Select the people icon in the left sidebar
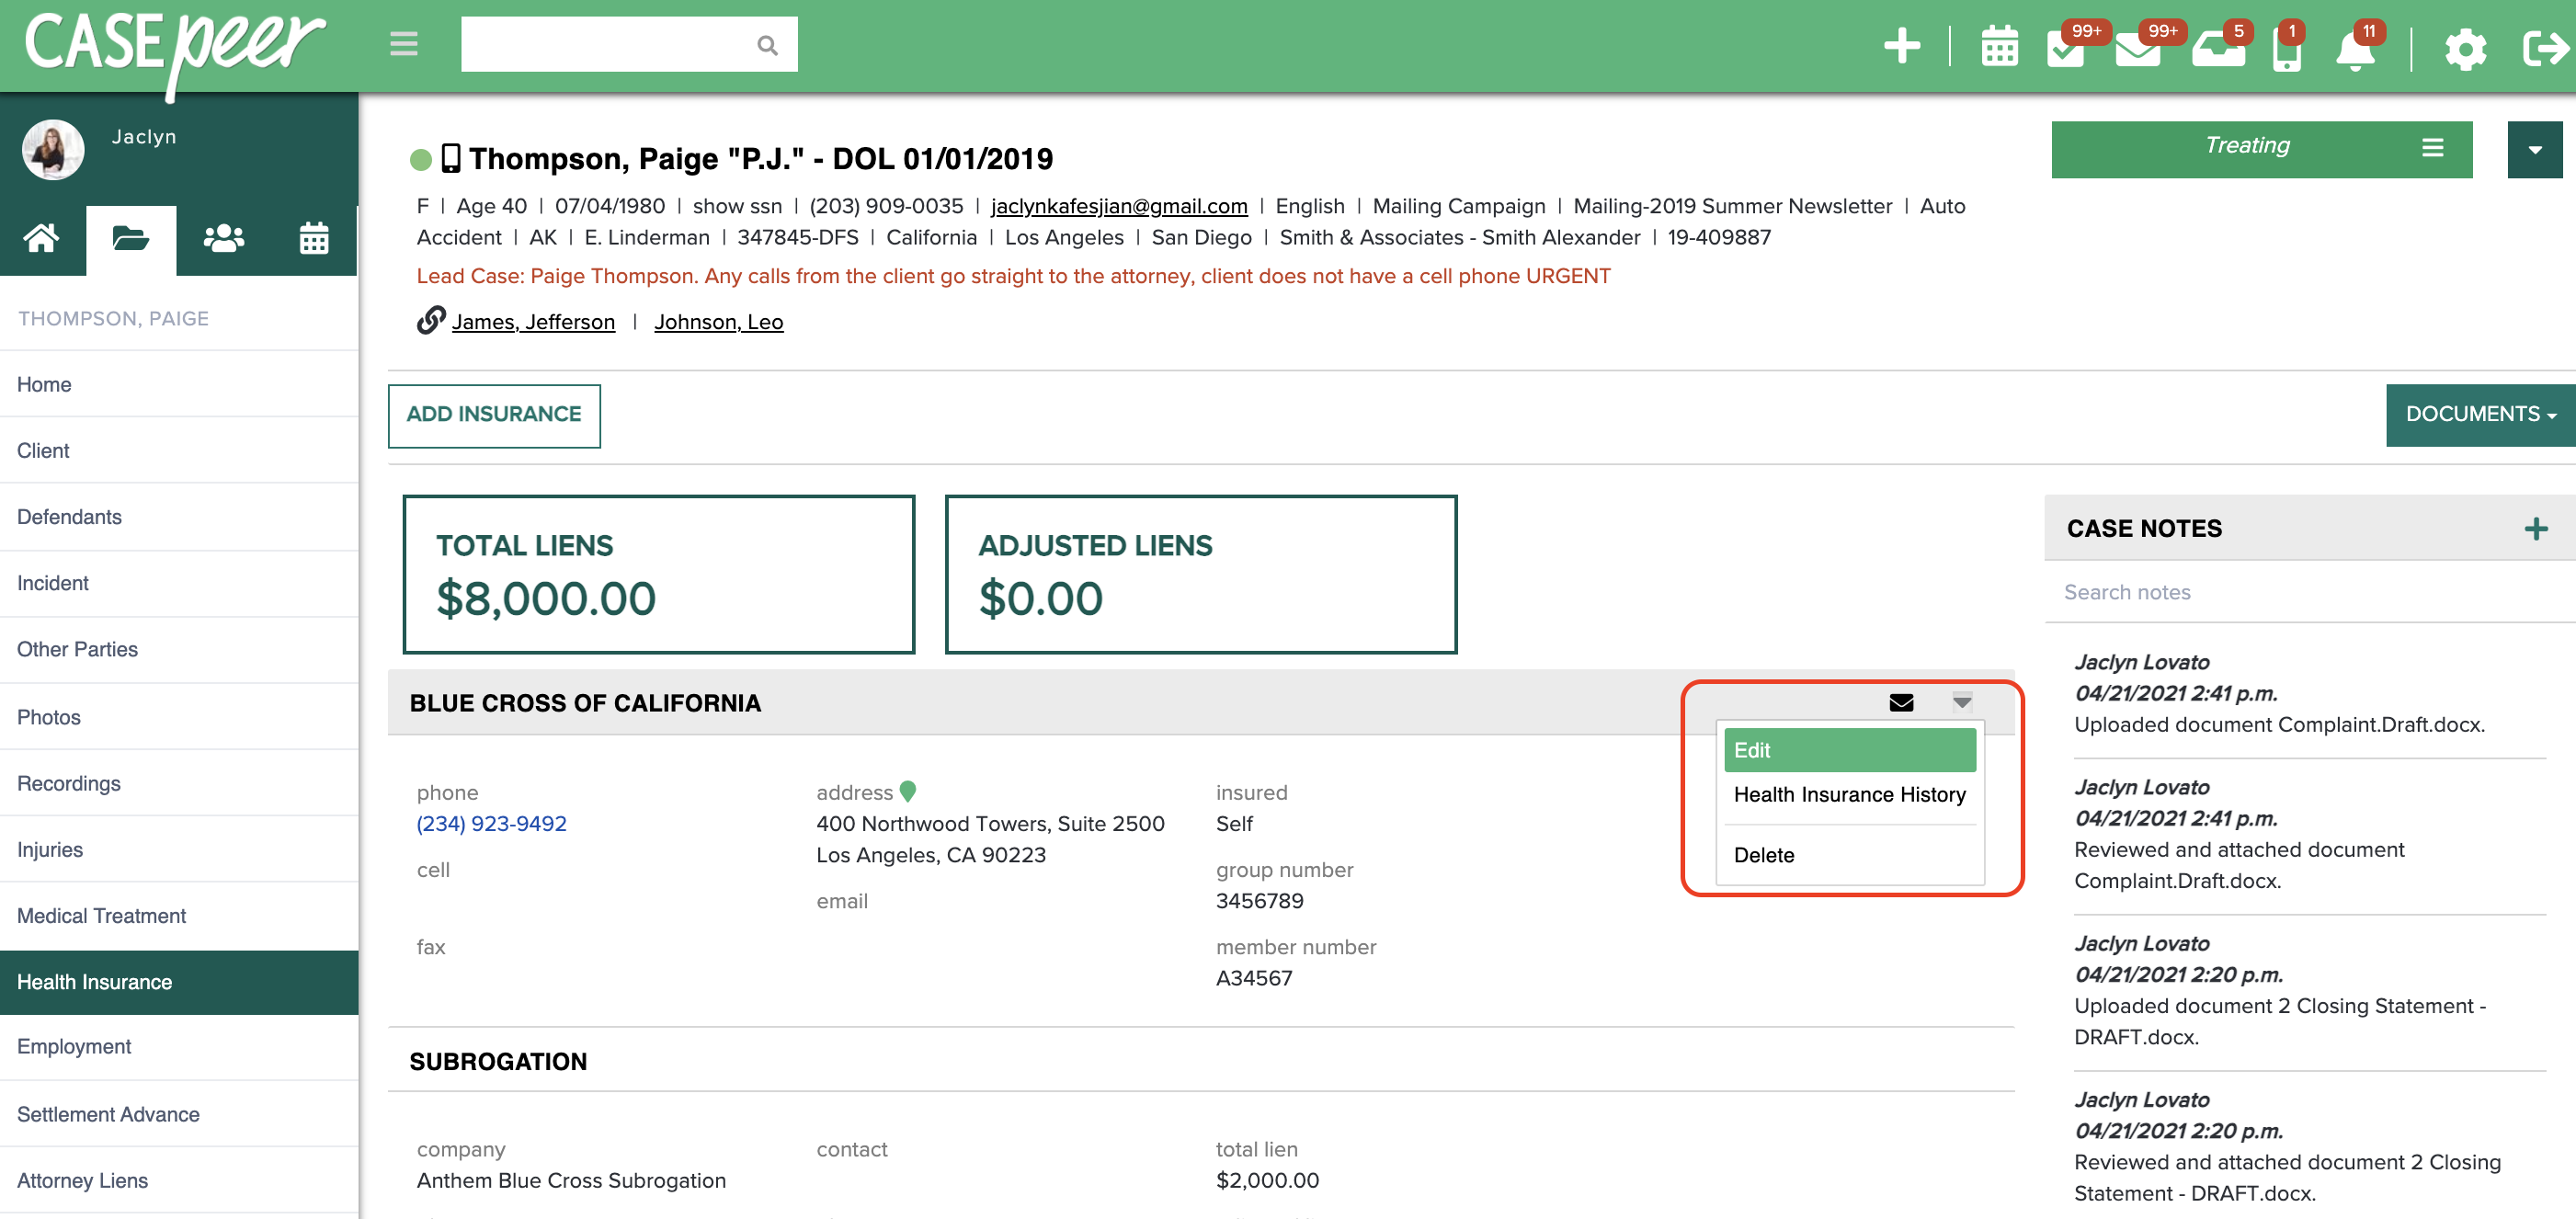The width and height of the screenshot is (2576, 1219). click(x=223, y=239)
